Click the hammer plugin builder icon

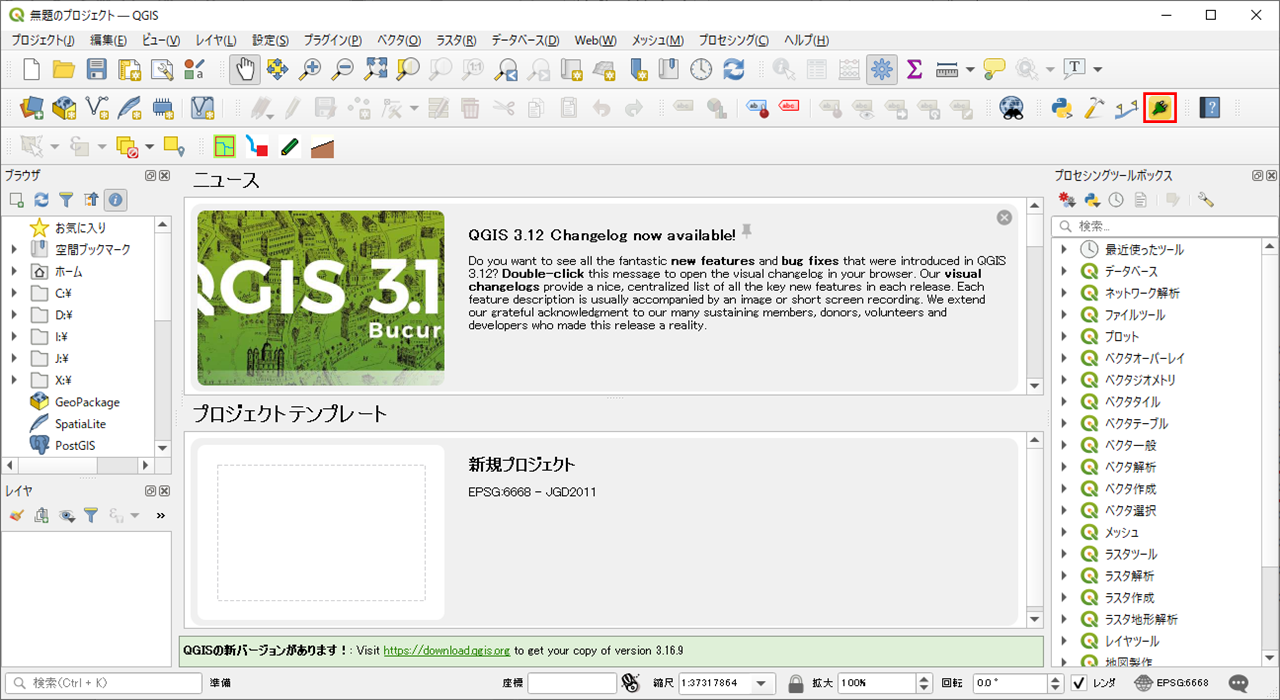pyautogui.click(x=1095, y=107)
